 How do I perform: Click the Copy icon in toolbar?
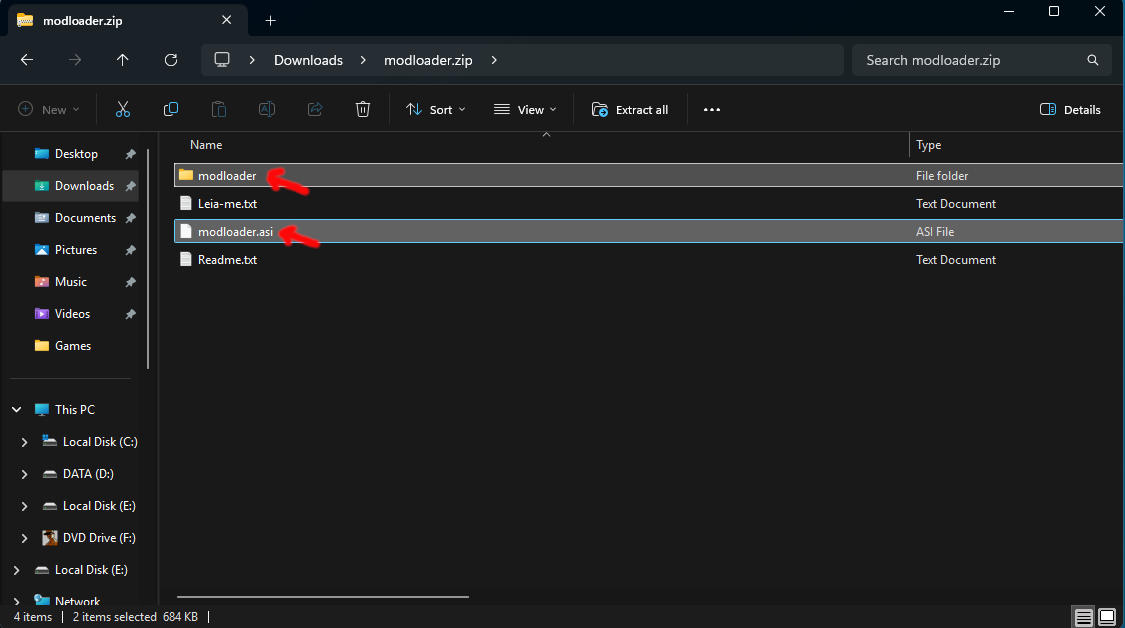coord(171,109)
